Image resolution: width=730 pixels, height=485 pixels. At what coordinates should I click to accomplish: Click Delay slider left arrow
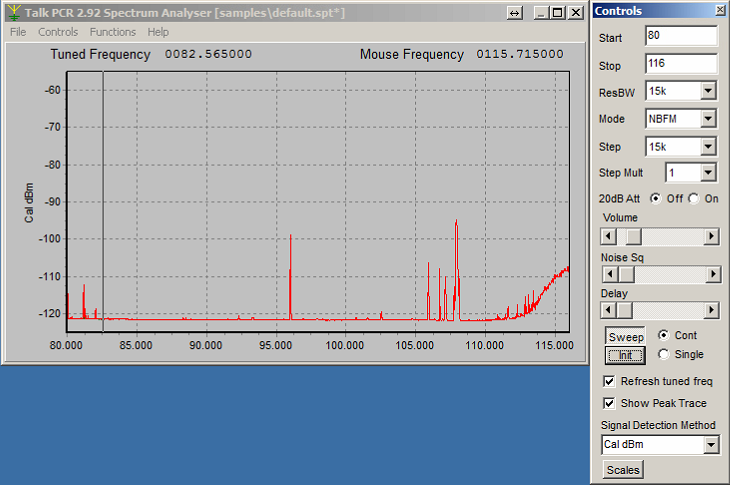pyautogui.click(x=608, y=310)
